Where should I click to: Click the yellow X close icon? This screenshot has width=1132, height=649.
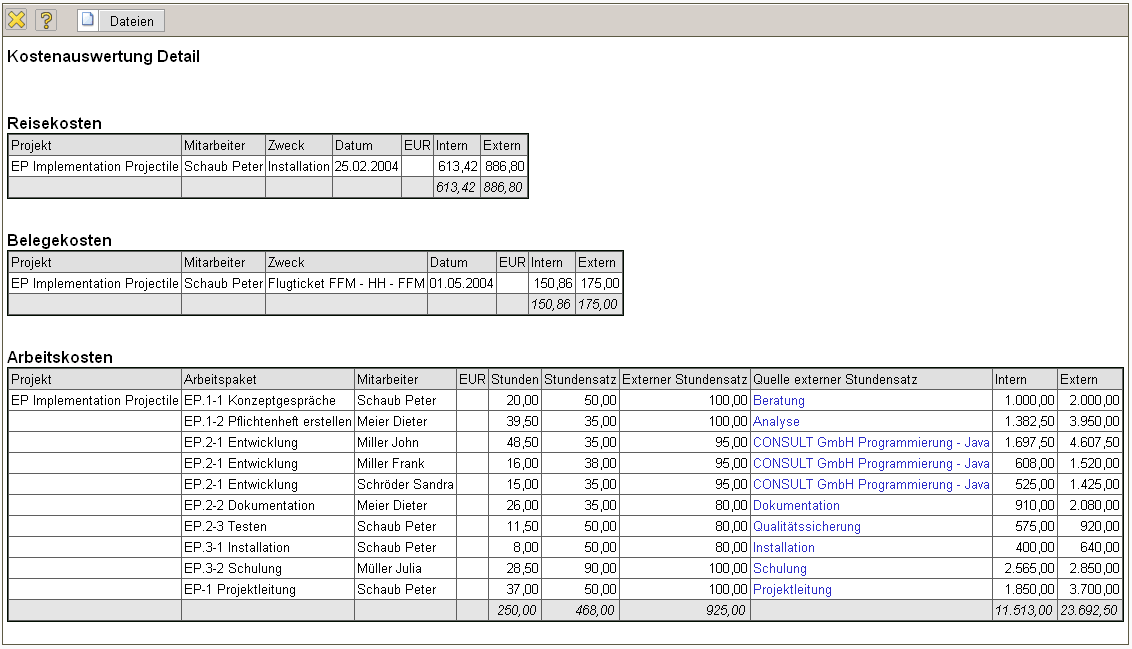(x=17, y=20)
